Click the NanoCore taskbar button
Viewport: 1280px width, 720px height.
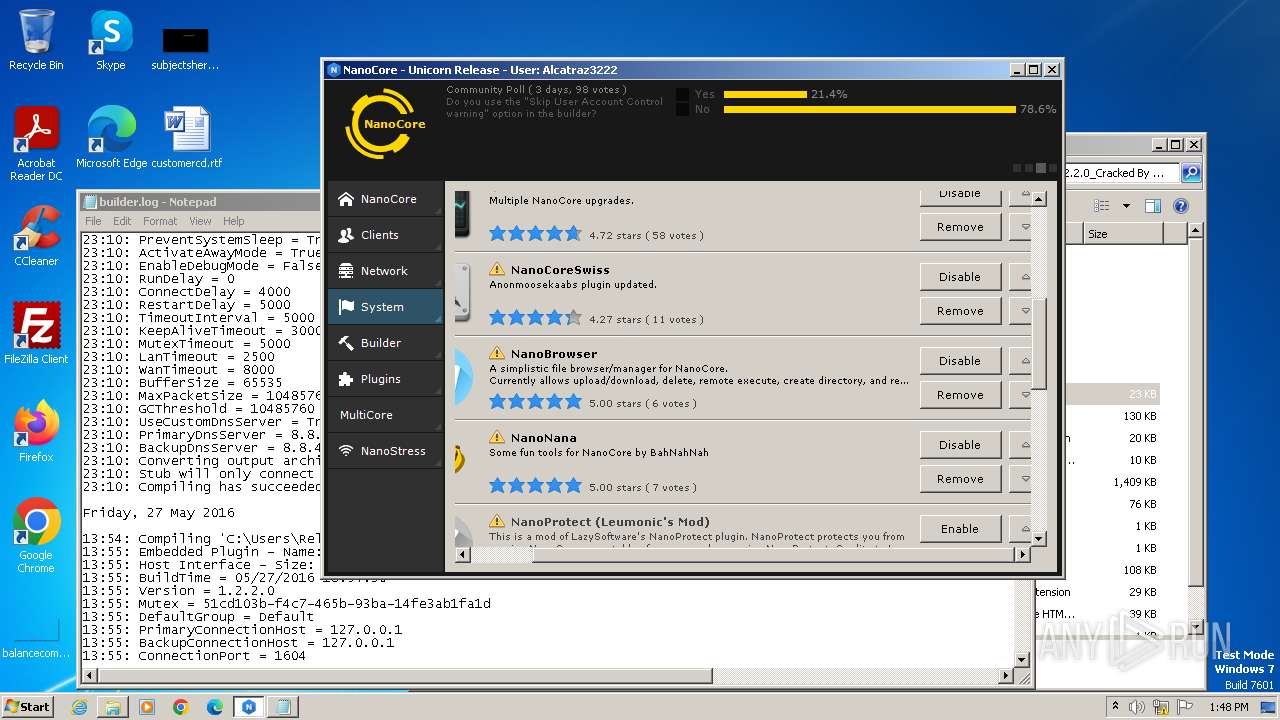pyautogui.click(x=248, y=706)
